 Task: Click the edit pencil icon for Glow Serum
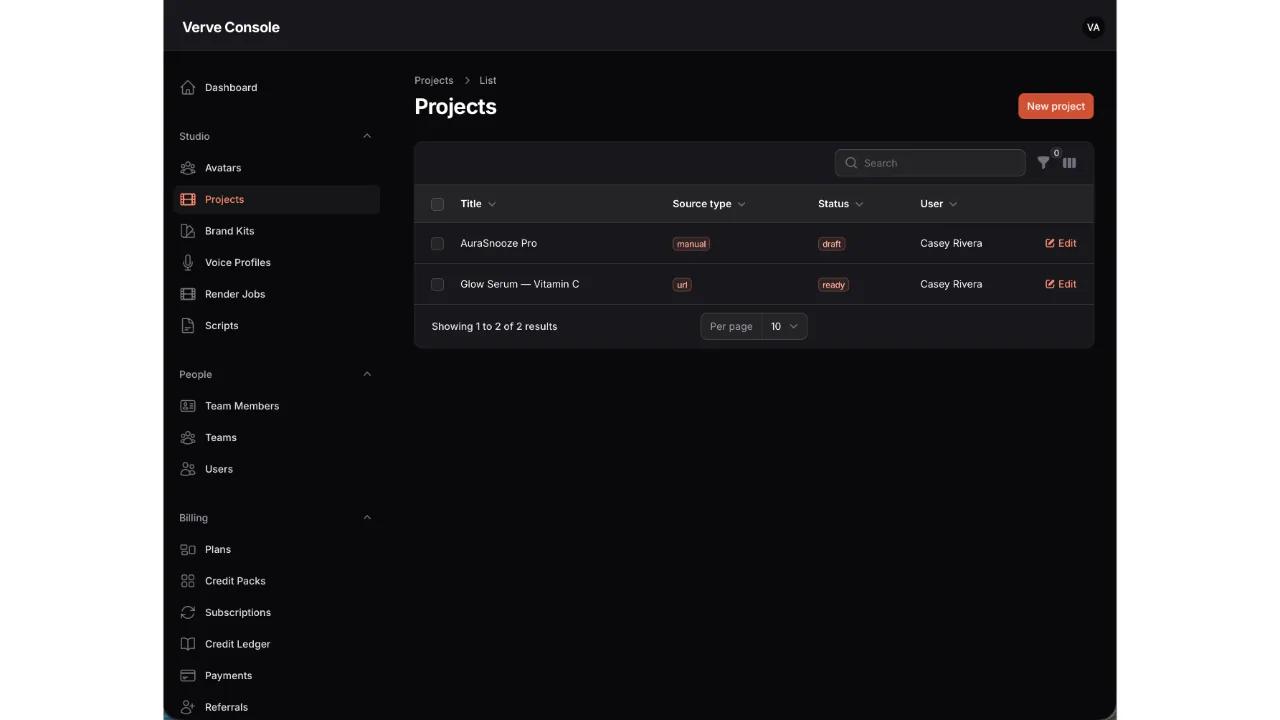(x=1050, y=284)
